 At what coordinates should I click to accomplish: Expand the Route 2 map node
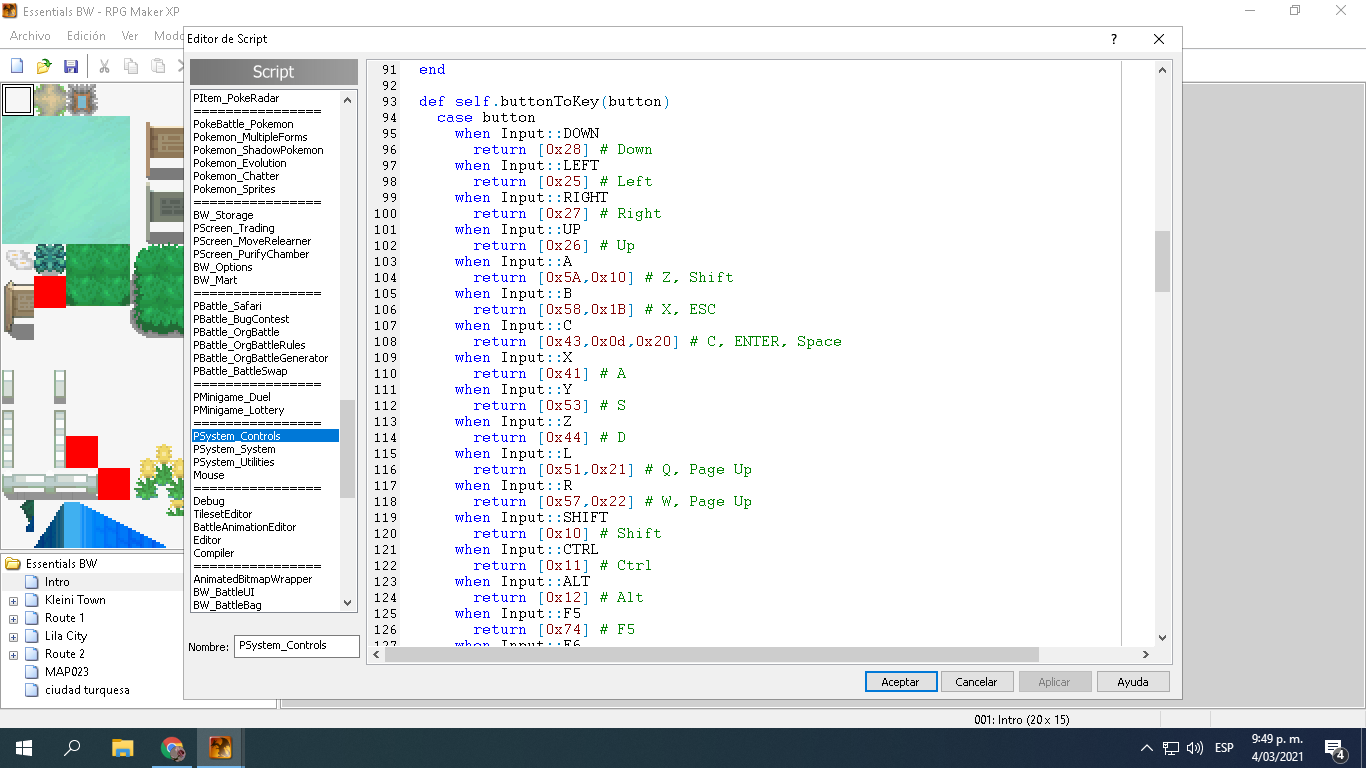[x=14, y=655]
